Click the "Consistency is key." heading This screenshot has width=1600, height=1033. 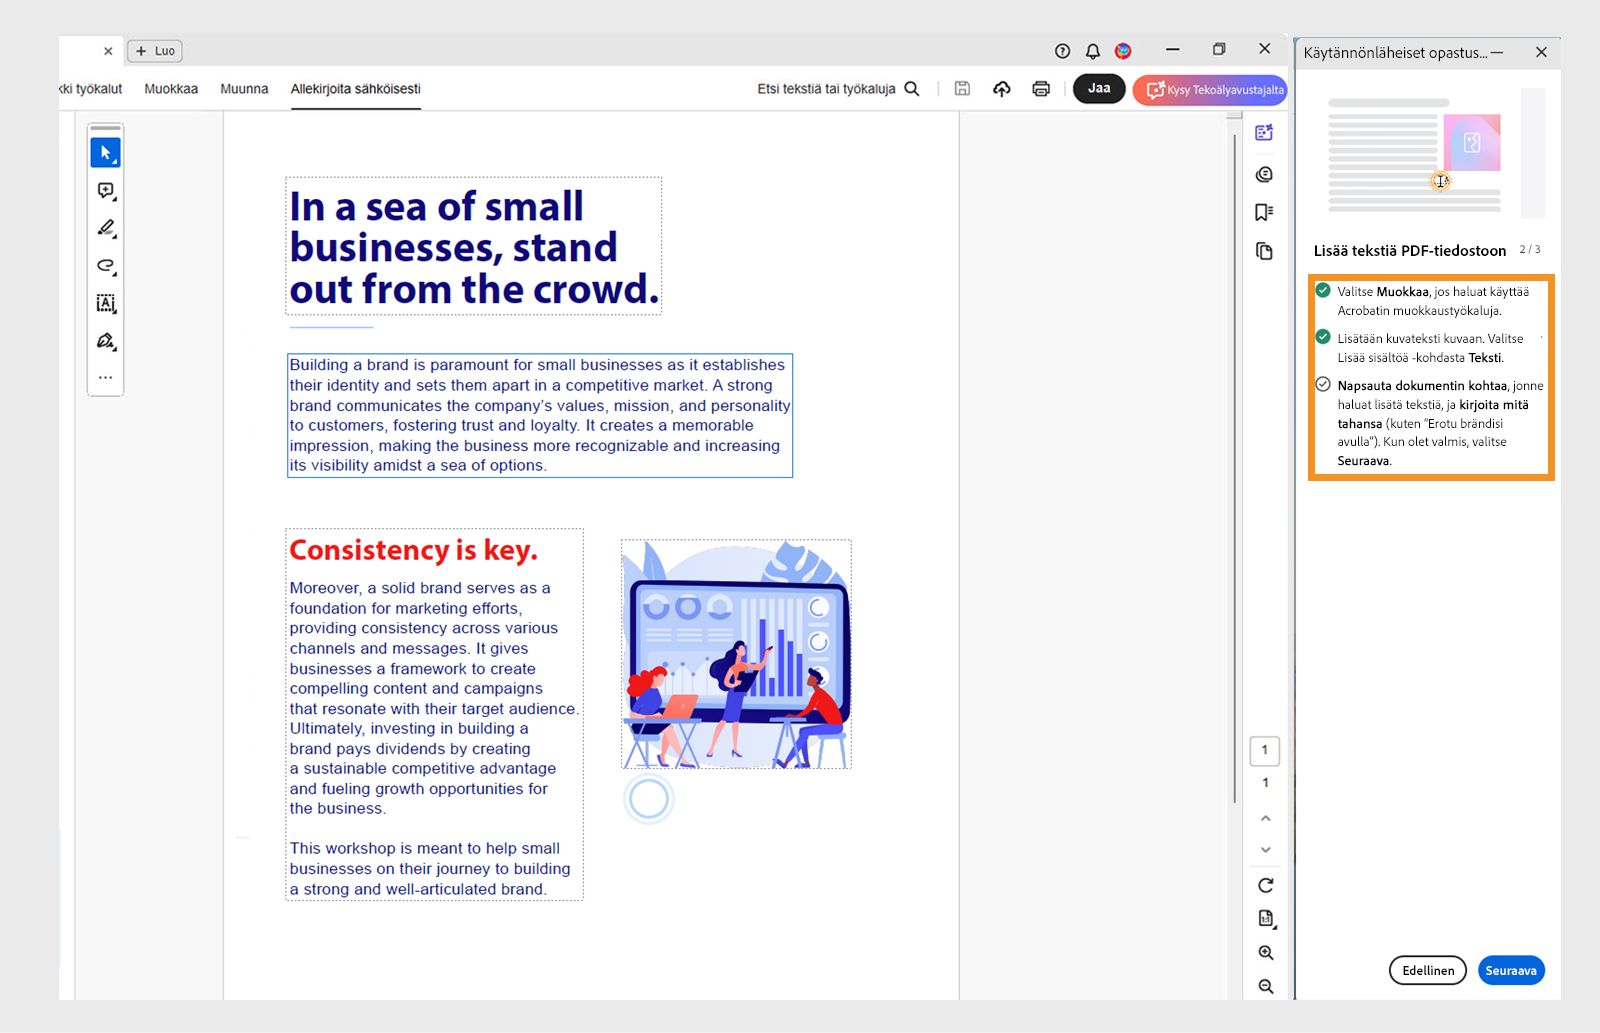click(x=414, y=550)
